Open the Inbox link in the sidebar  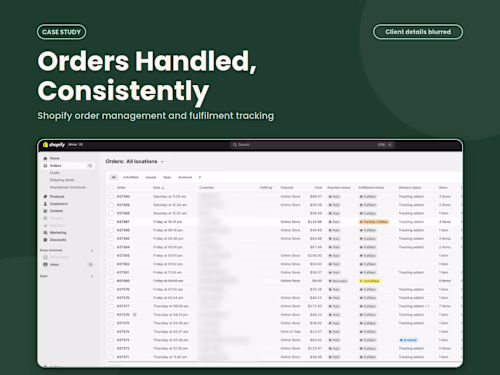click(54, 265)
